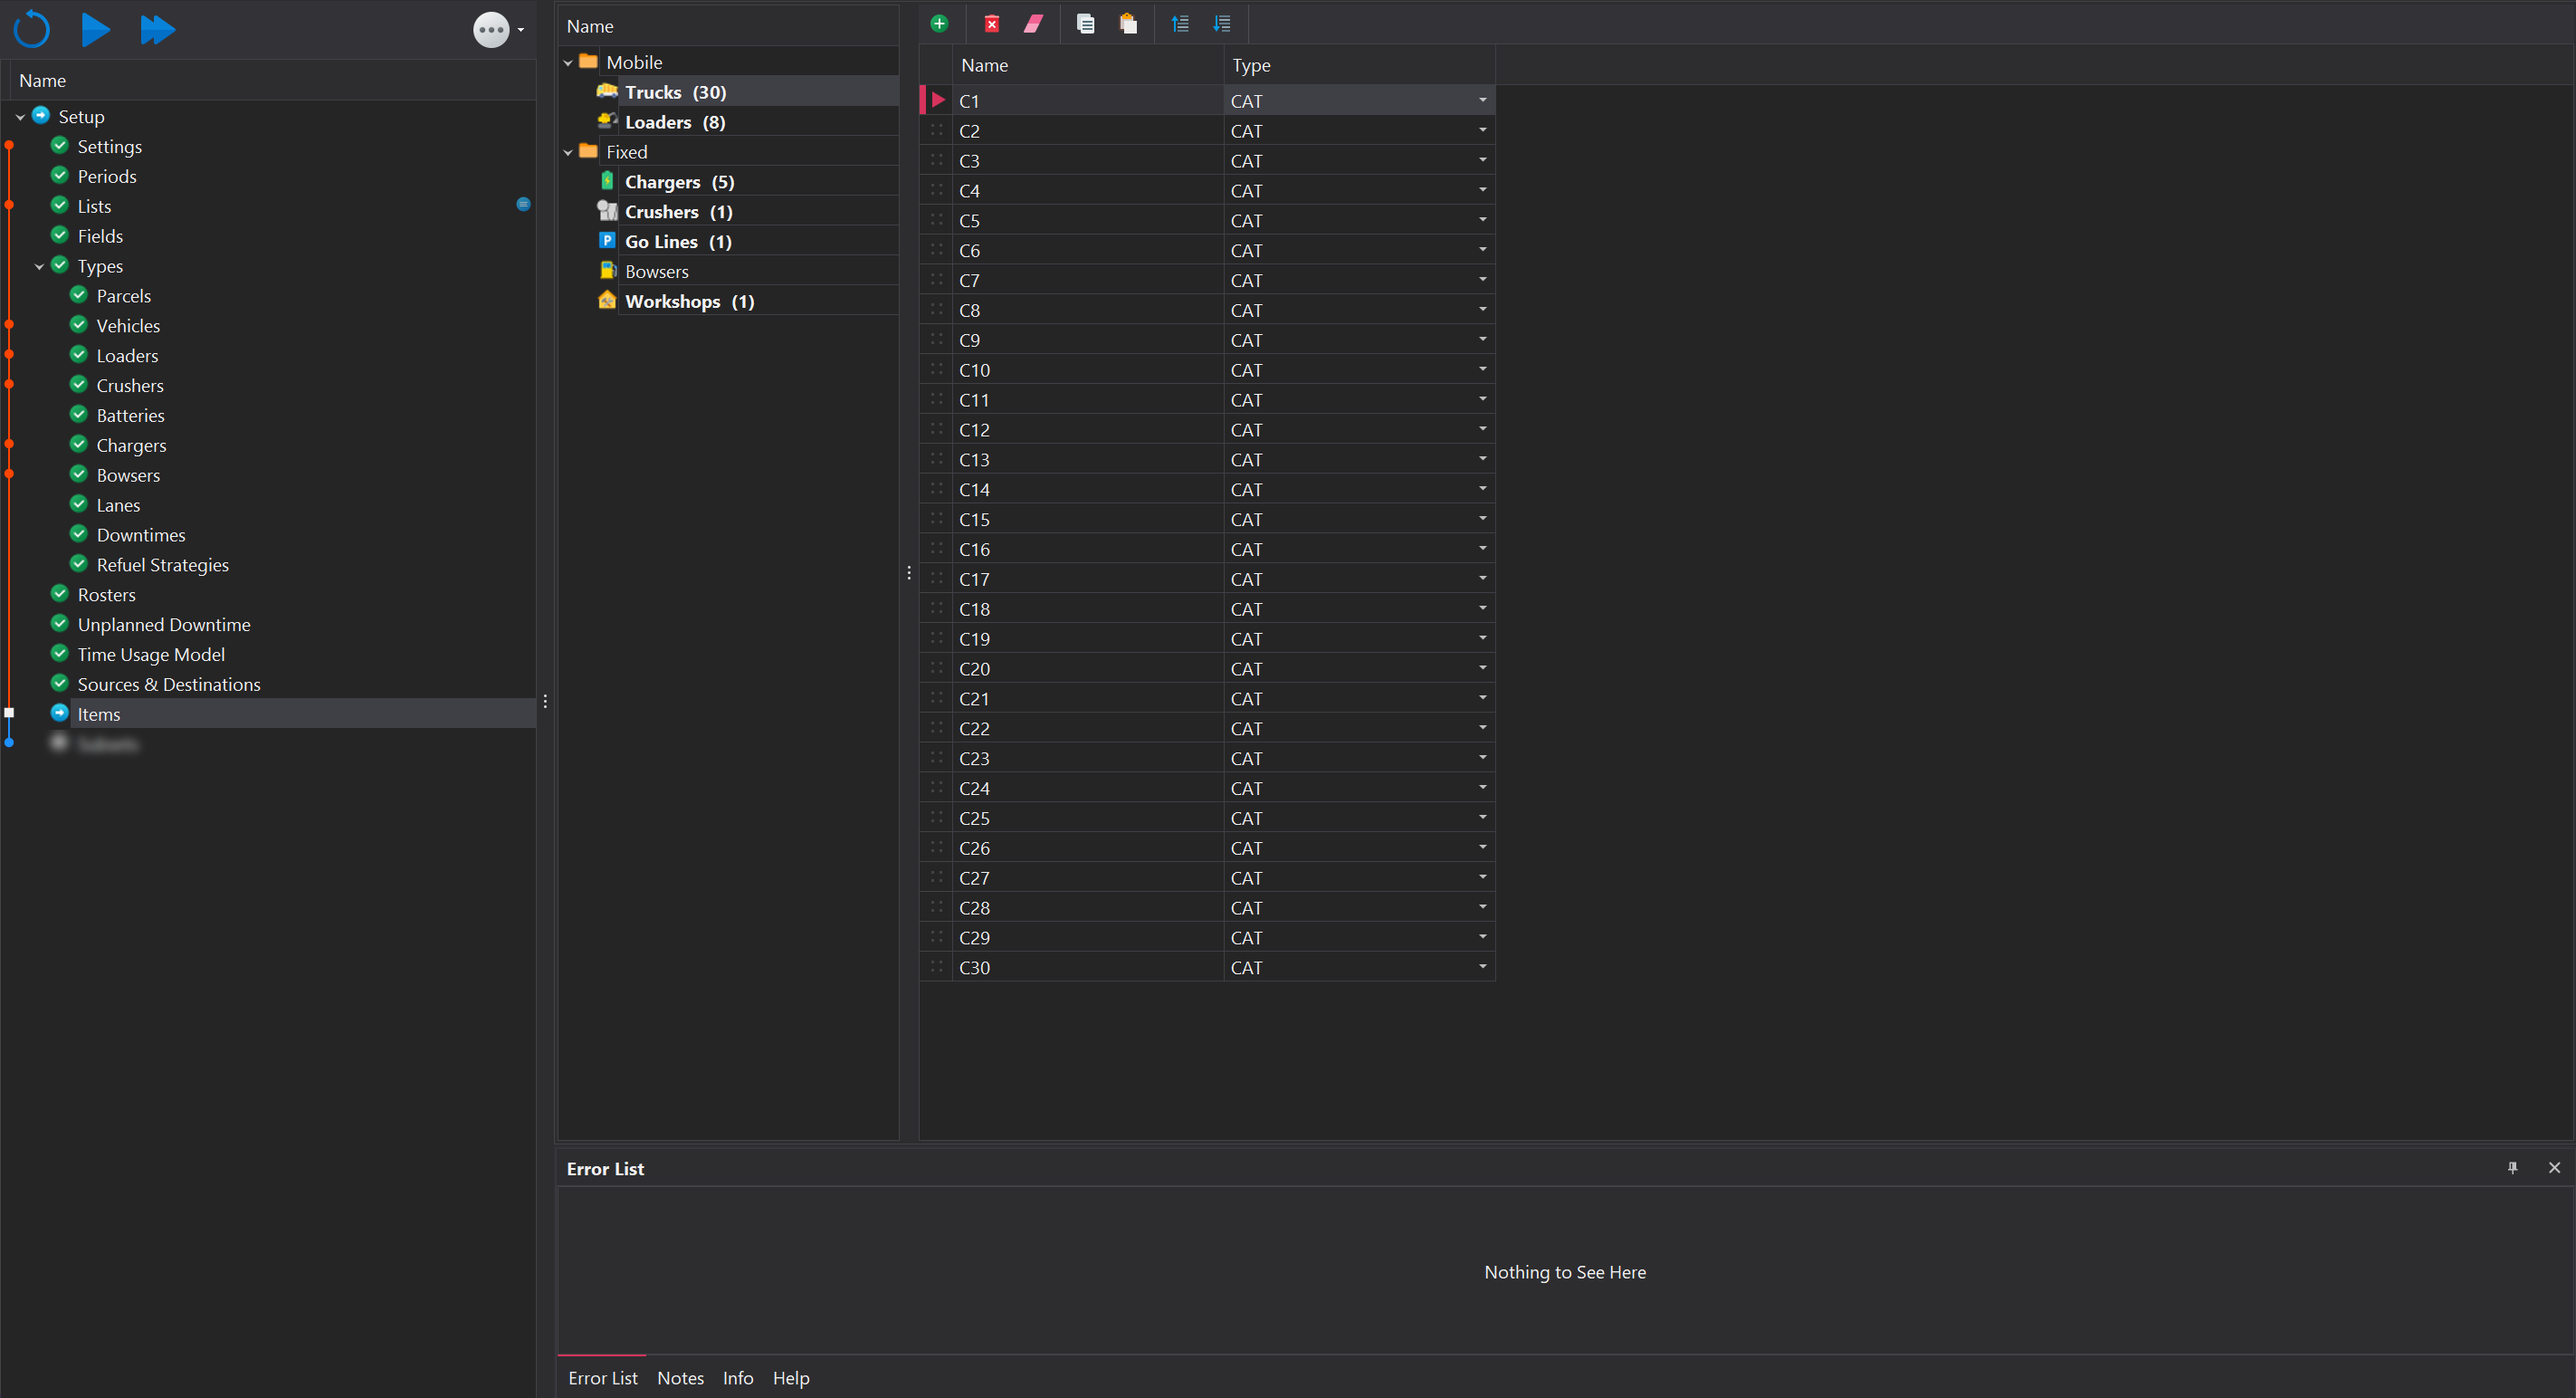Collapse the Types tree node
The image size is (2576, 1398).
(39, 266)
